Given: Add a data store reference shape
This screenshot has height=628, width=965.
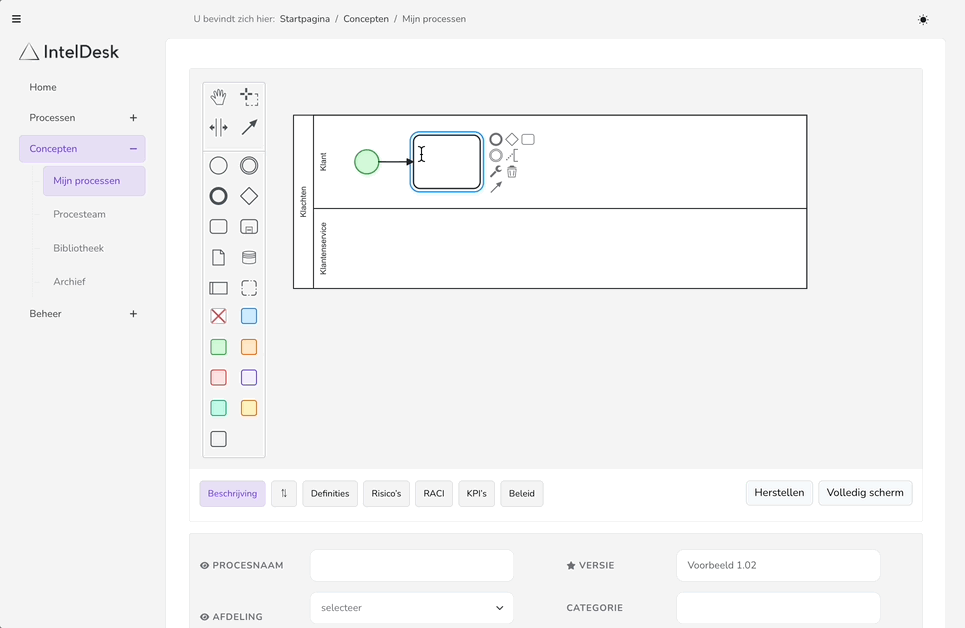Looking at the screenshot, I should (249, 257).
